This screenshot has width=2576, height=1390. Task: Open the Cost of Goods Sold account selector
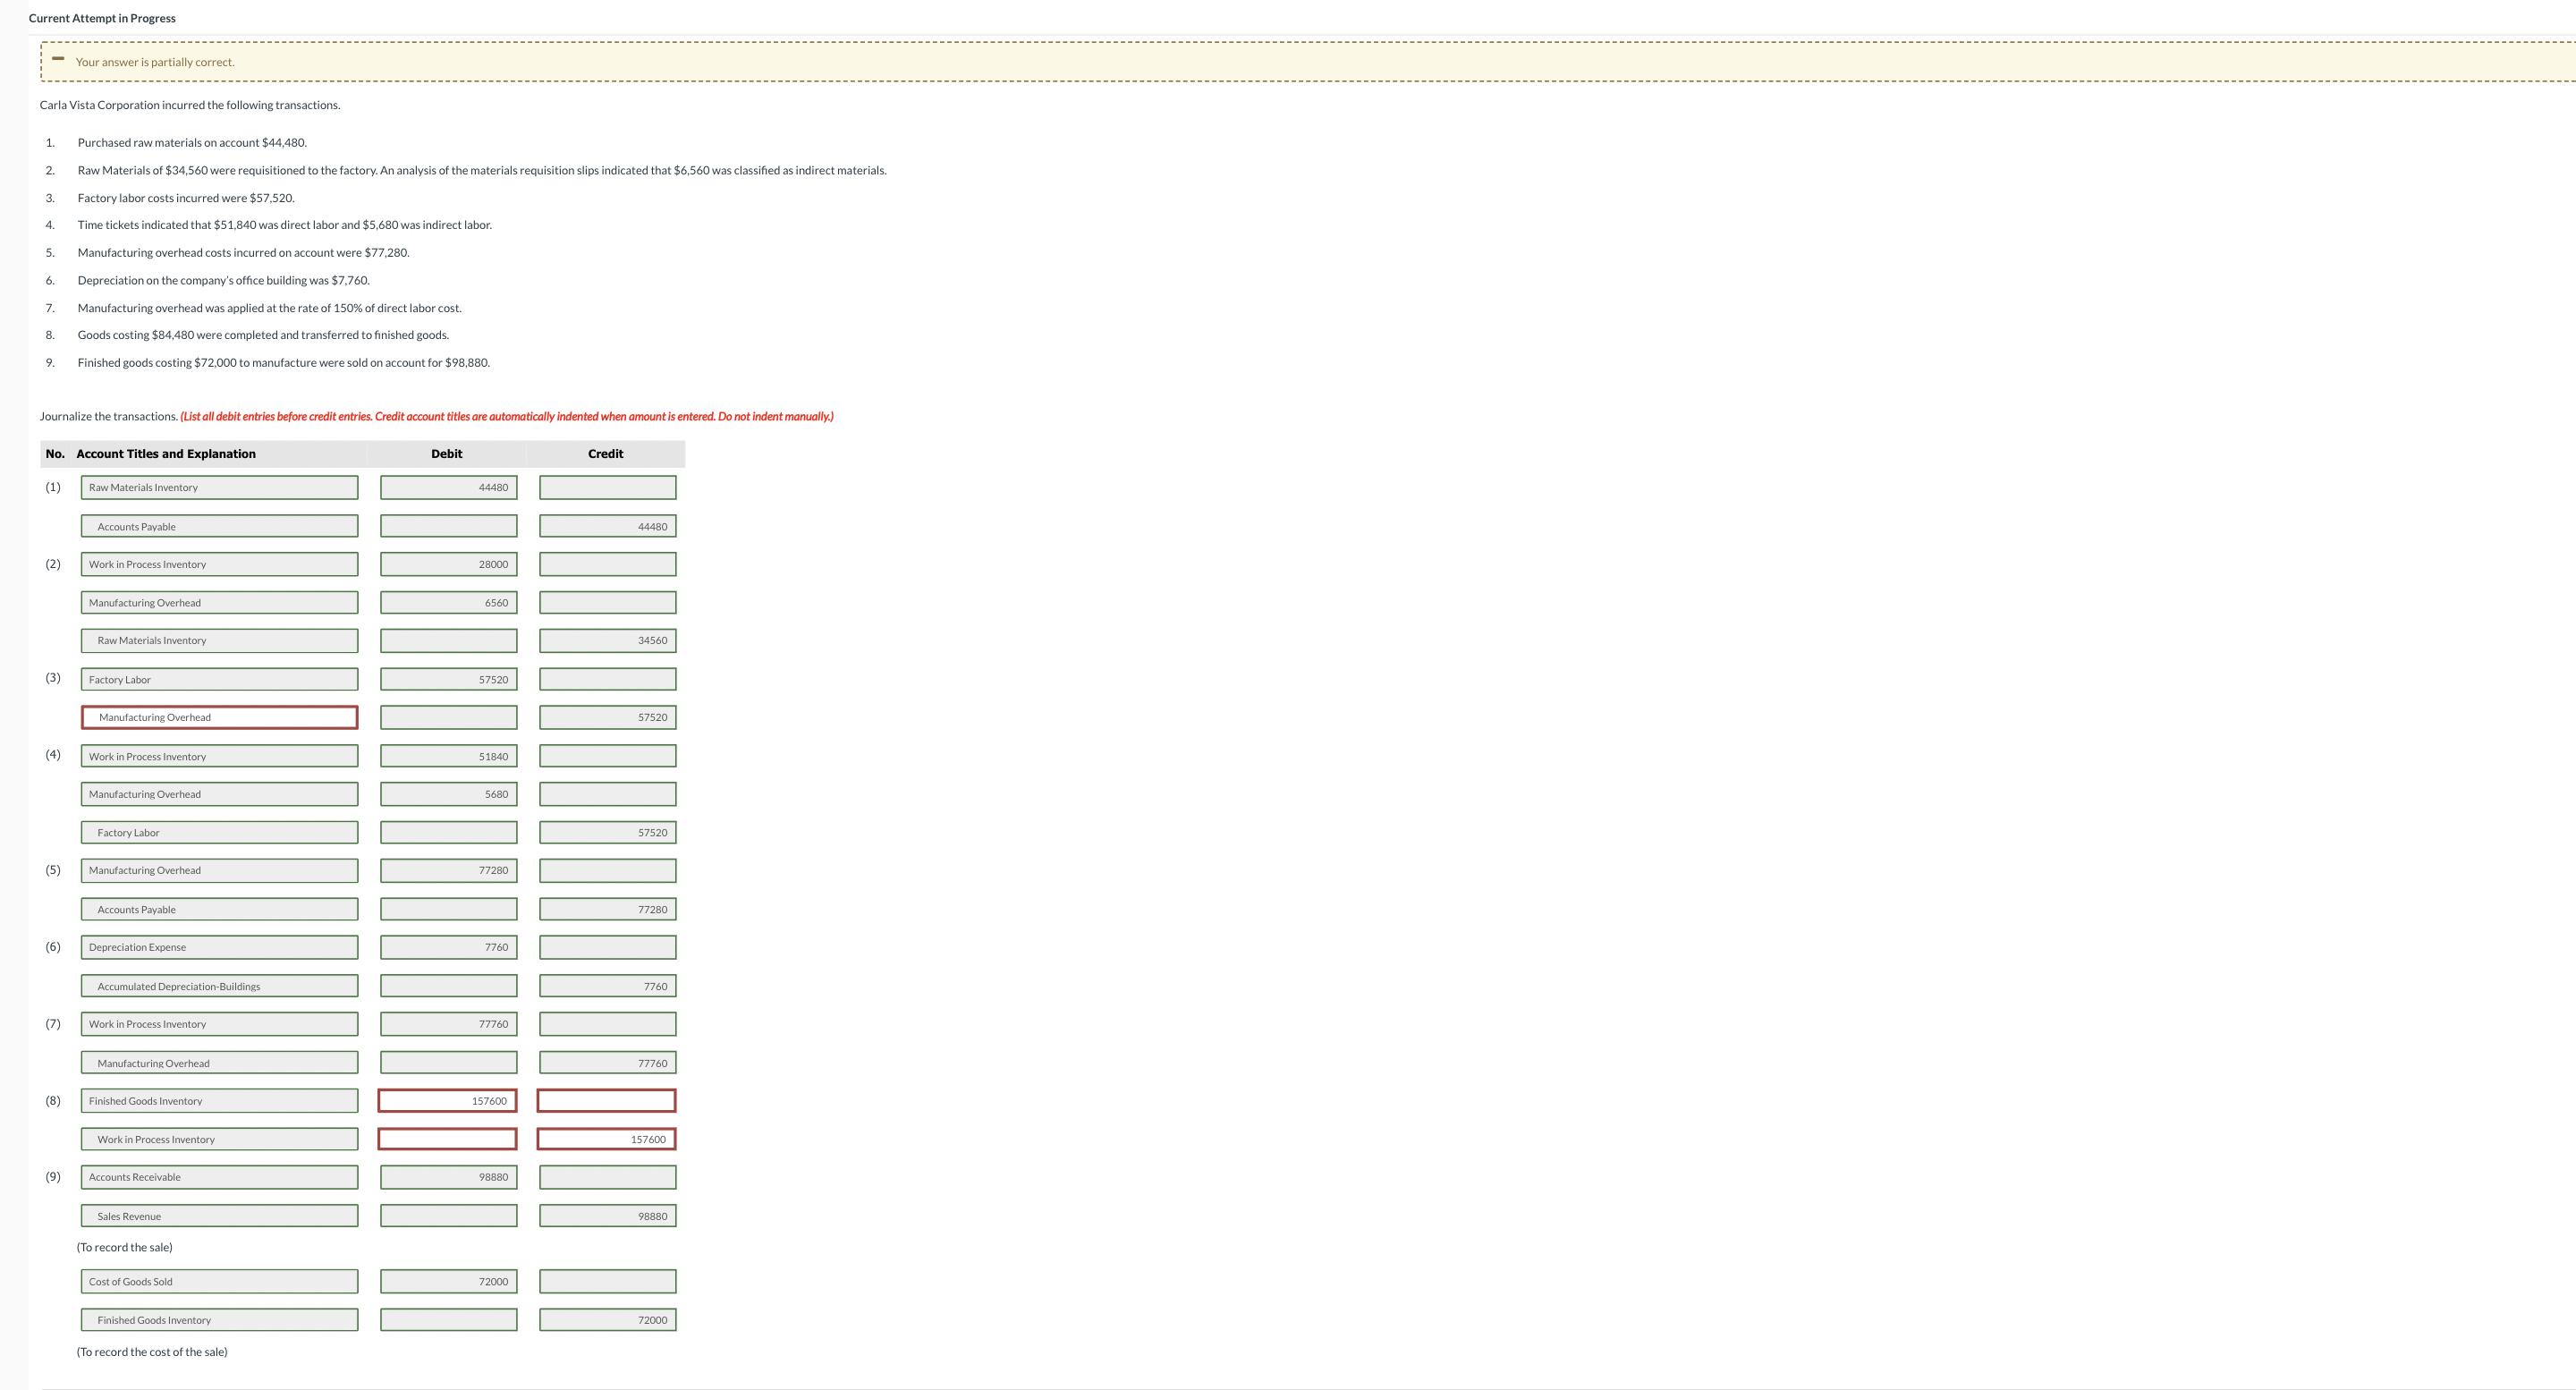click(219, 1281)
